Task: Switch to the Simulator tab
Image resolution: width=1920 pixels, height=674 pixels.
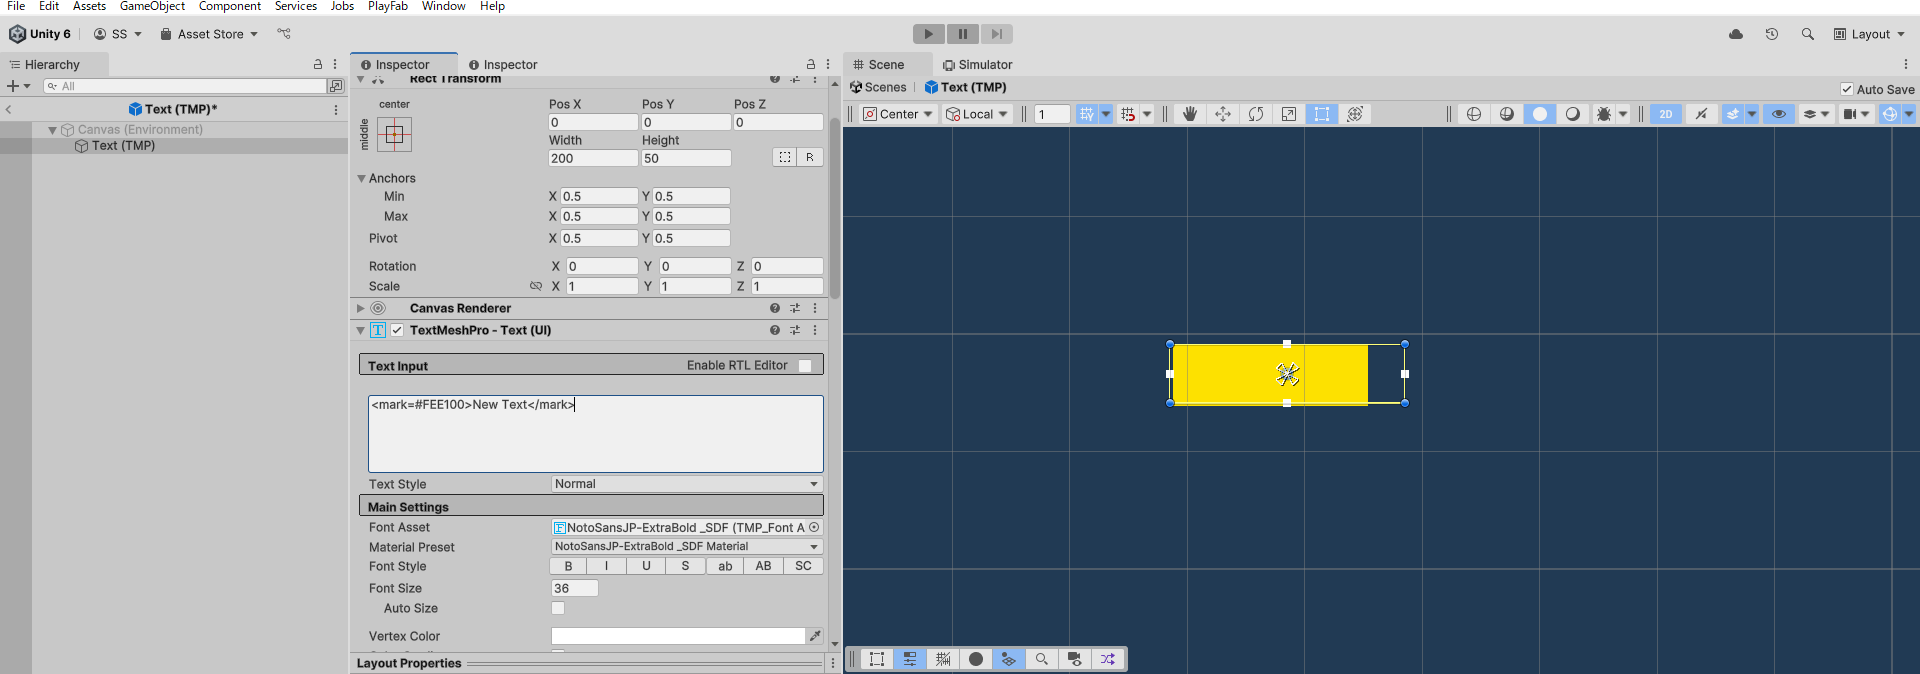Action: point(977,64)
